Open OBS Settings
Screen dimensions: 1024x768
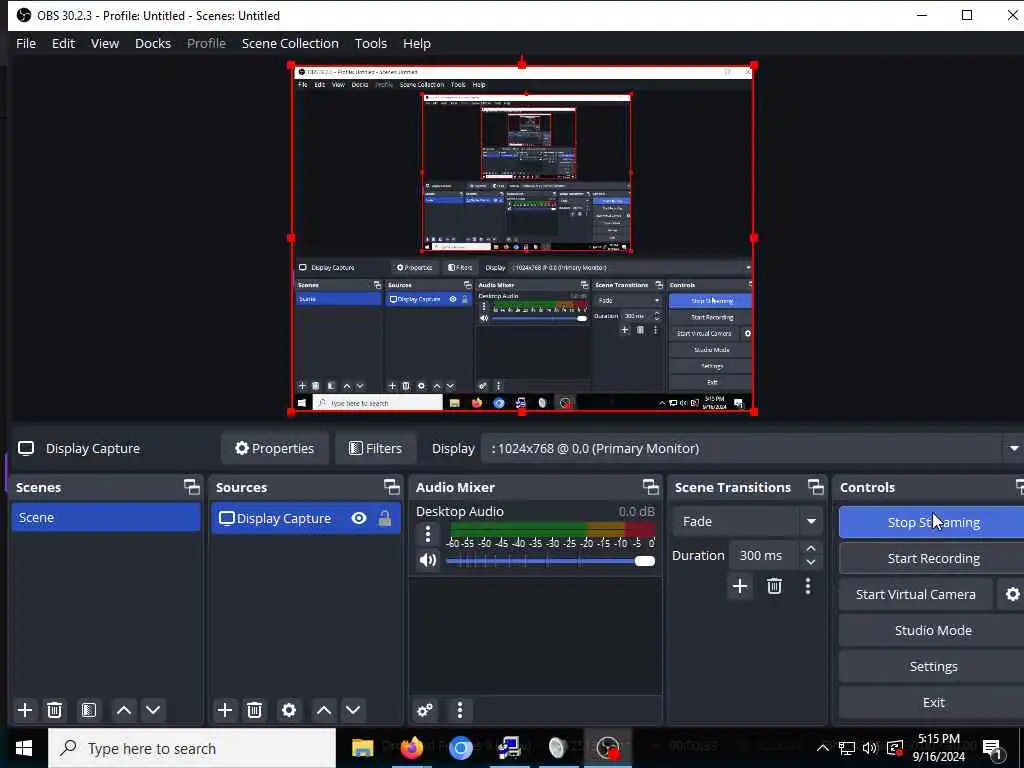coord(933,666)
